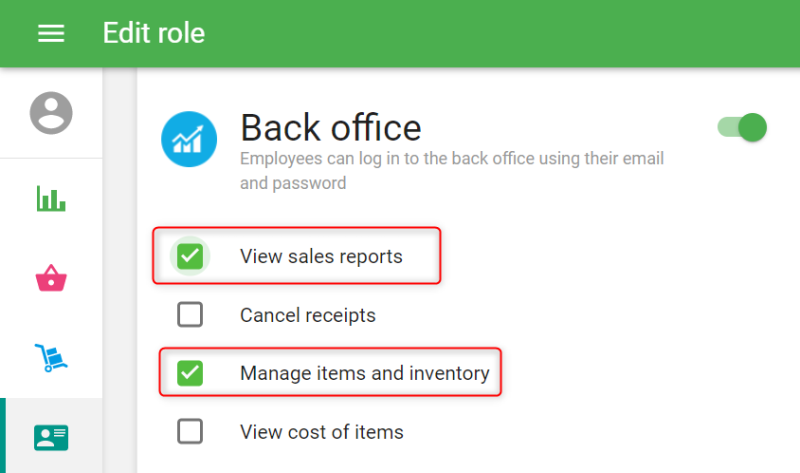Click the 'View cost of items' label
The image size is (800, 473).
pos(322,433)
